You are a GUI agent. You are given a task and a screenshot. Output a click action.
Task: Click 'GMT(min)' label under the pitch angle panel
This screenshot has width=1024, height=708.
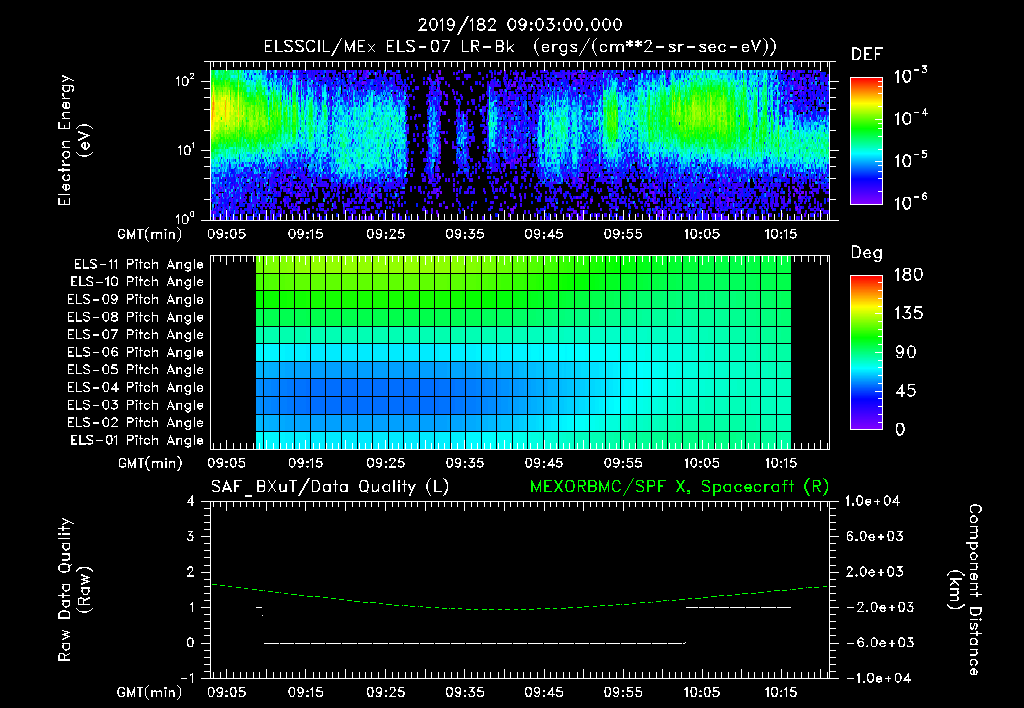point(150,464)
